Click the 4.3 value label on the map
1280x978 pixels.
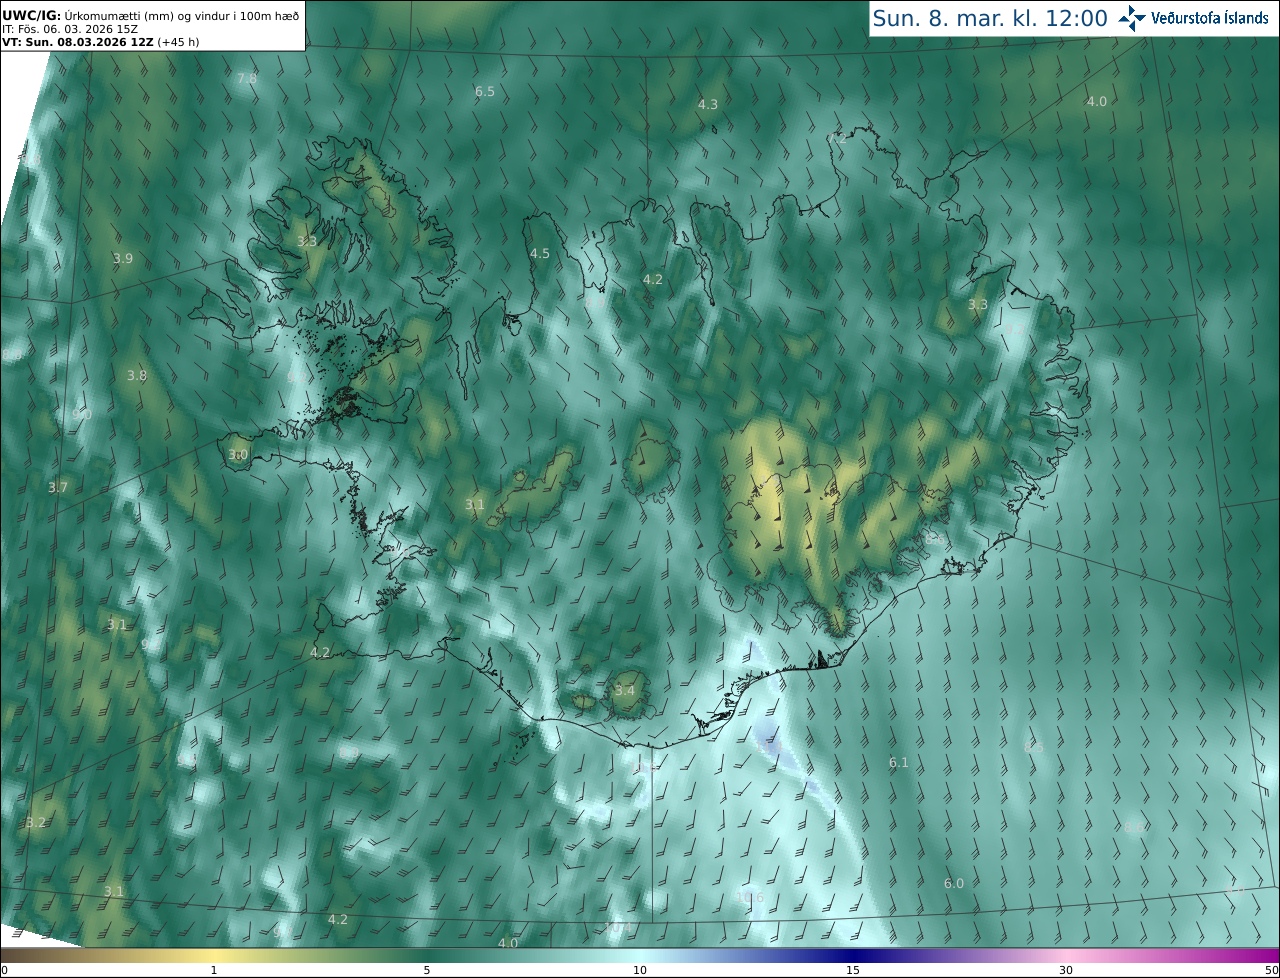coord(708,104)
